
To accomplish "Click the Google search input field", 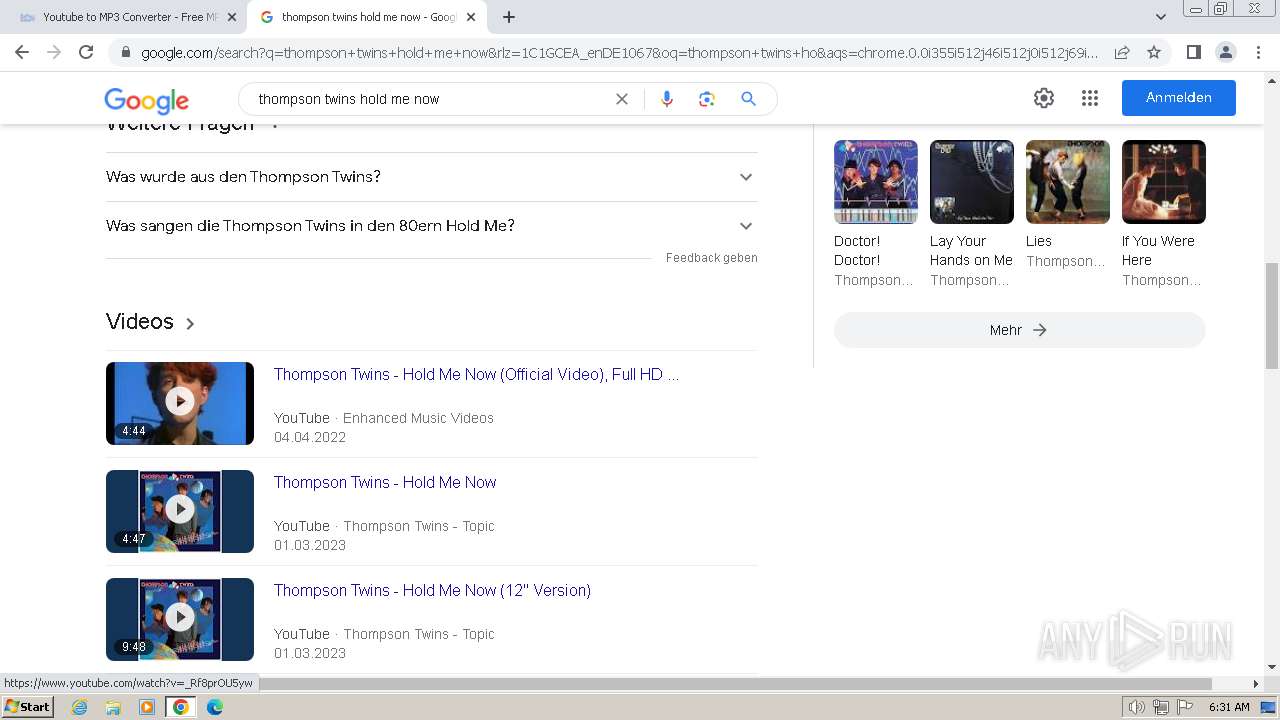I will tap(430, 99).
